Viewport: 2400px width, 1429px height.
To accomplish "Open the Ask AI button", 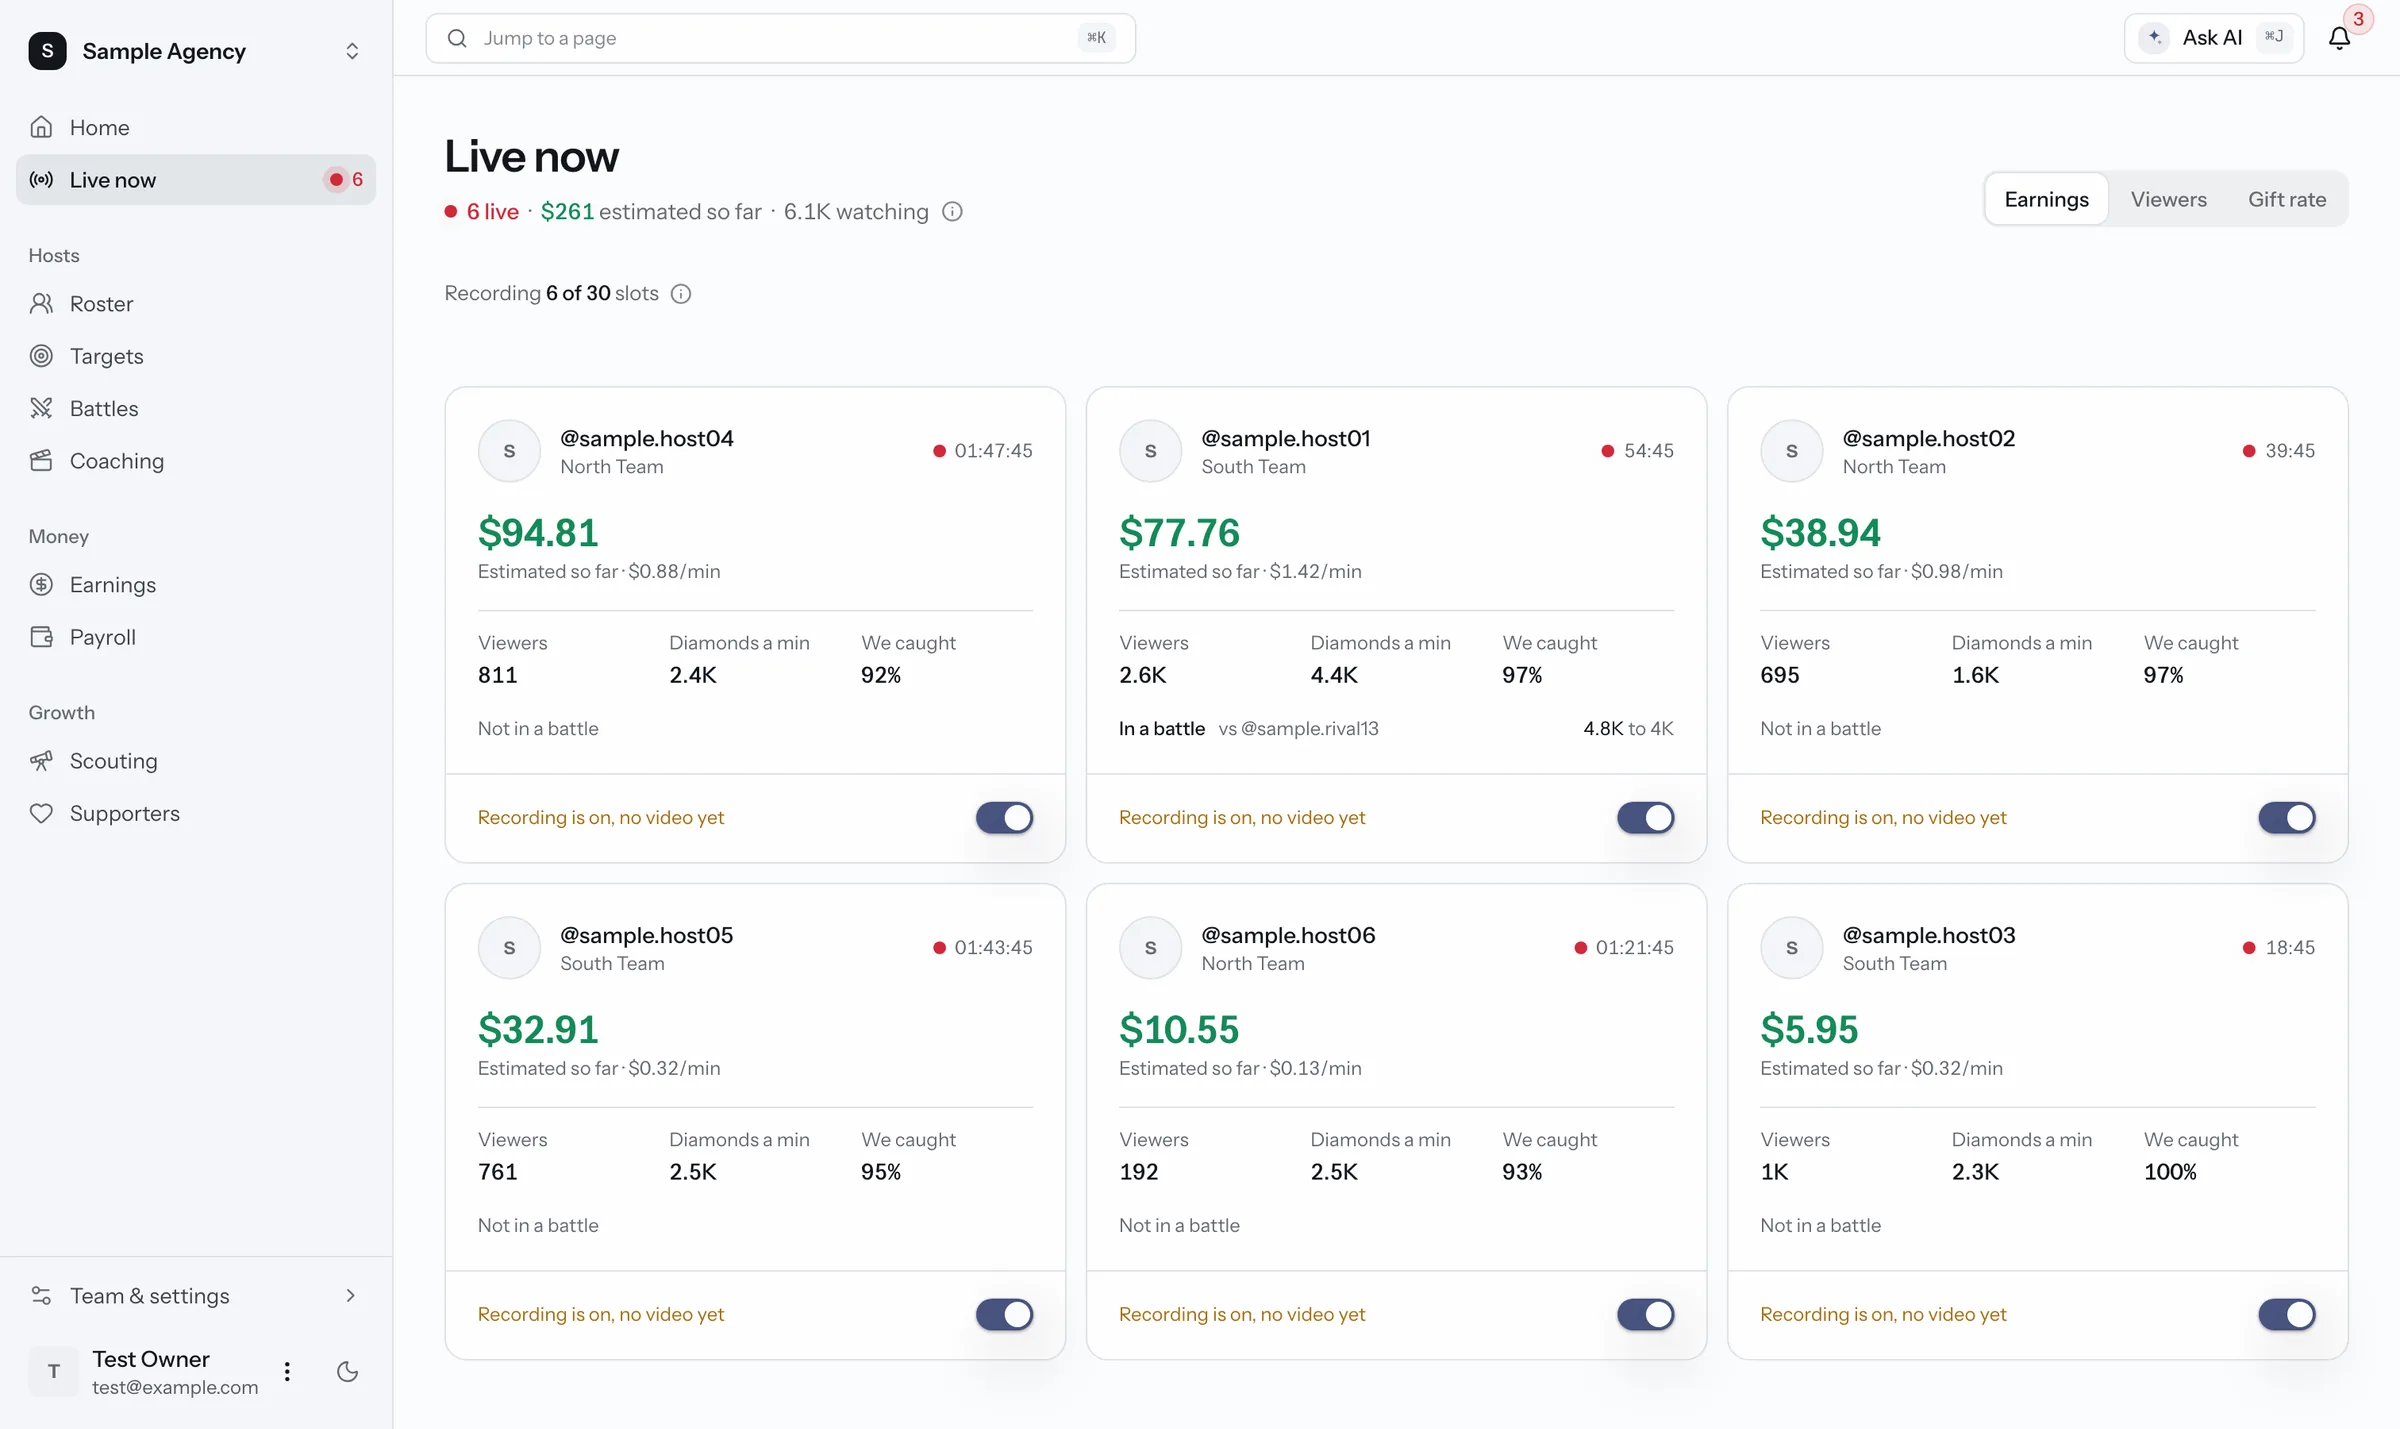I will pos(2213,38).
